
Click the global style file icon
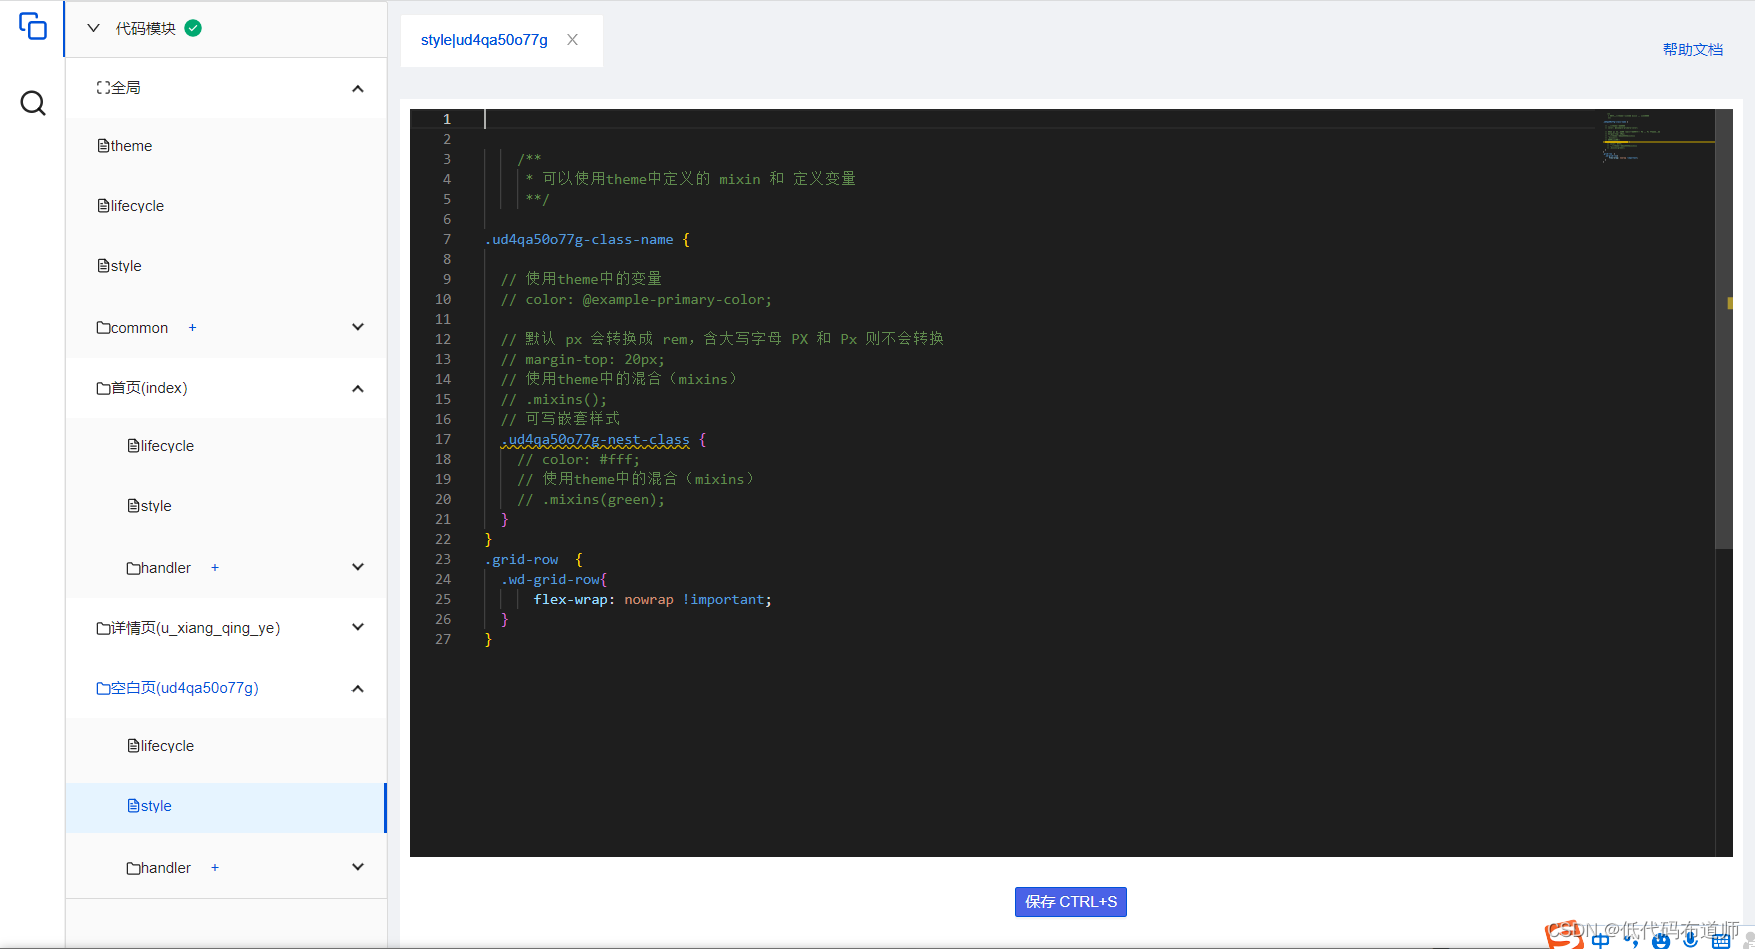(x=103, y=266)
